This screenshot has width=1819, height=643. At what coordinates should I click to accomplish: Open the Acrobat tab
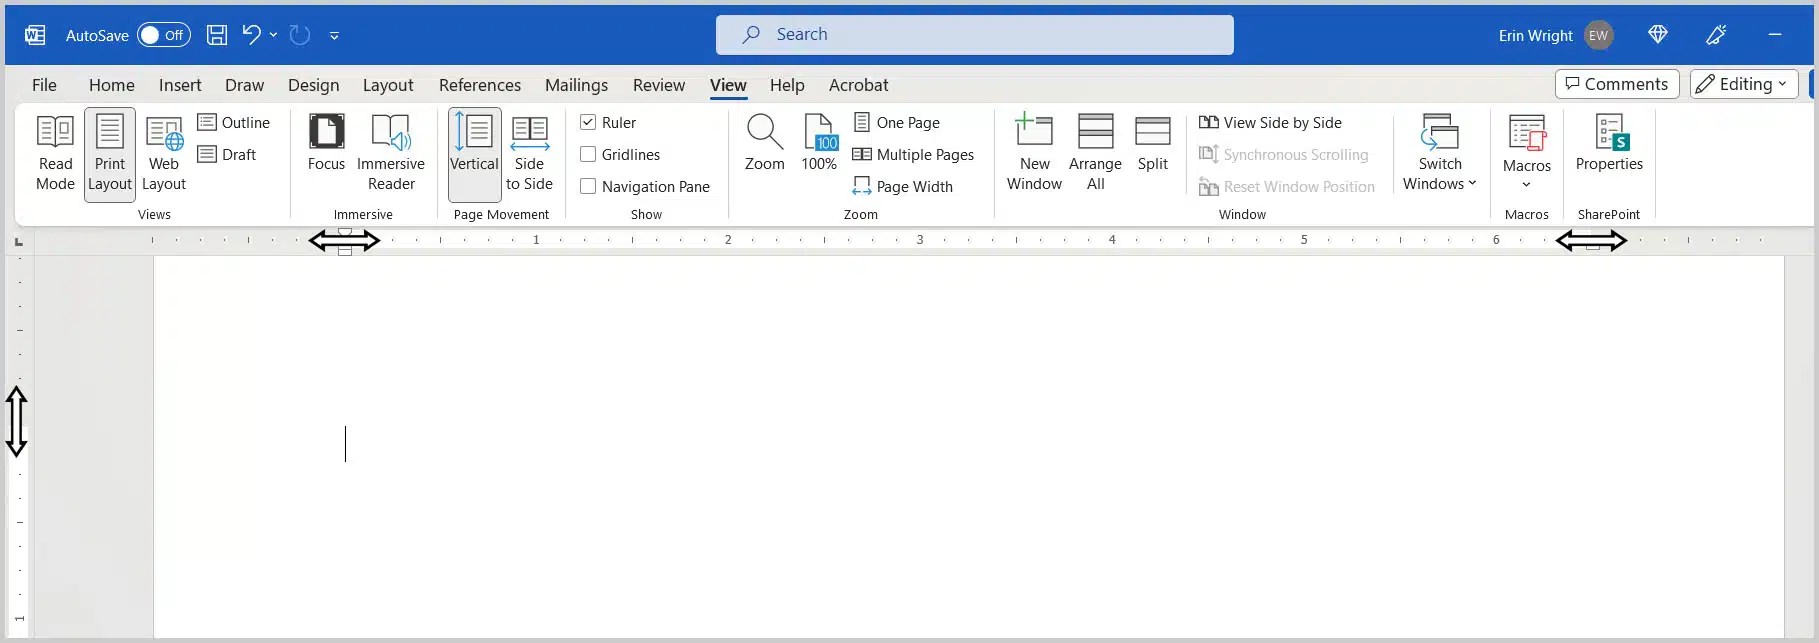(x=858, y=85)
